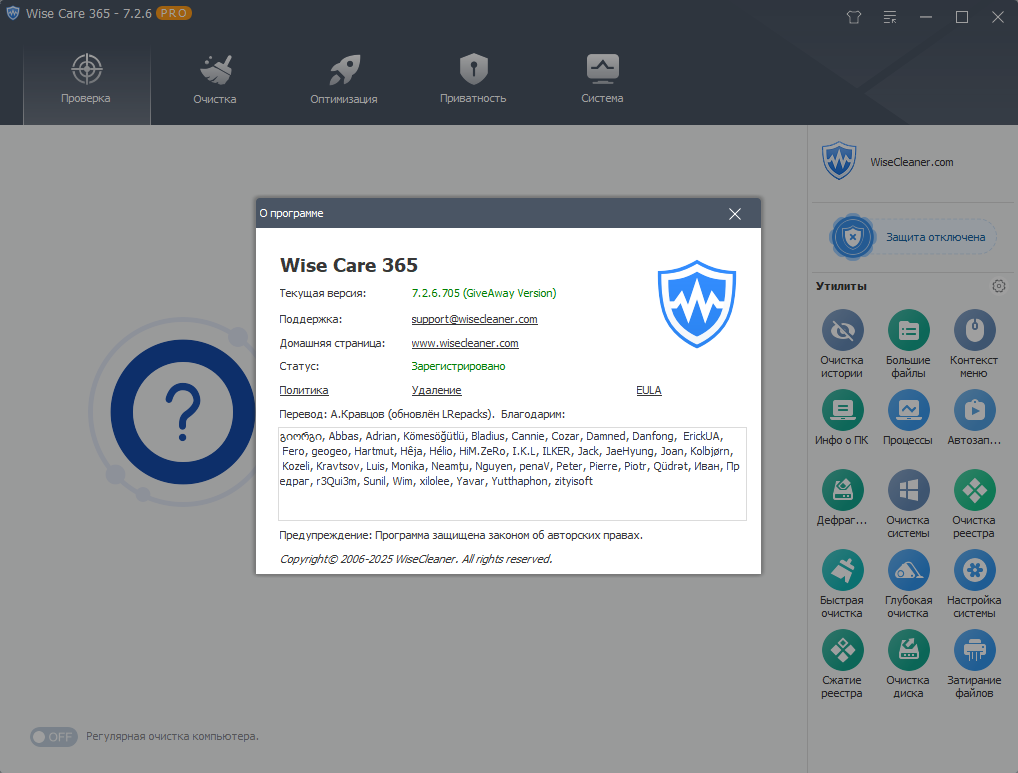Viewport: 1018px width, 773px height.
Task: Open the Настройка системы utility
Action: 975,571
